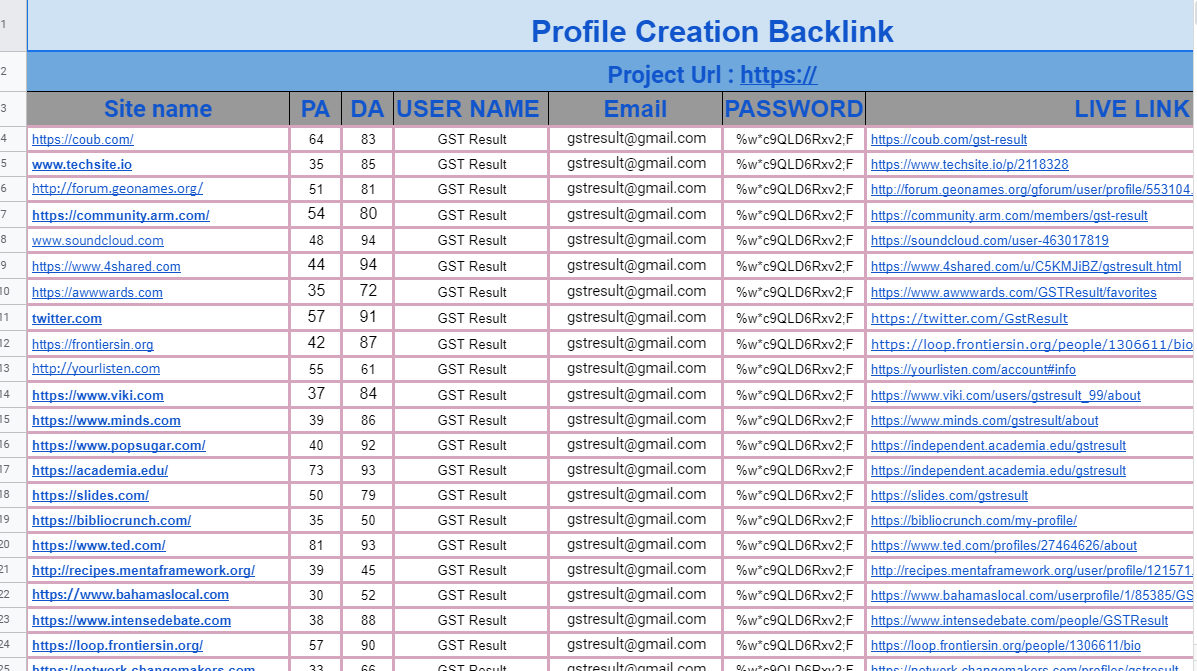Select the PASSWORD header cell
Screen dimensions: 1197x671
coord(794,108)
